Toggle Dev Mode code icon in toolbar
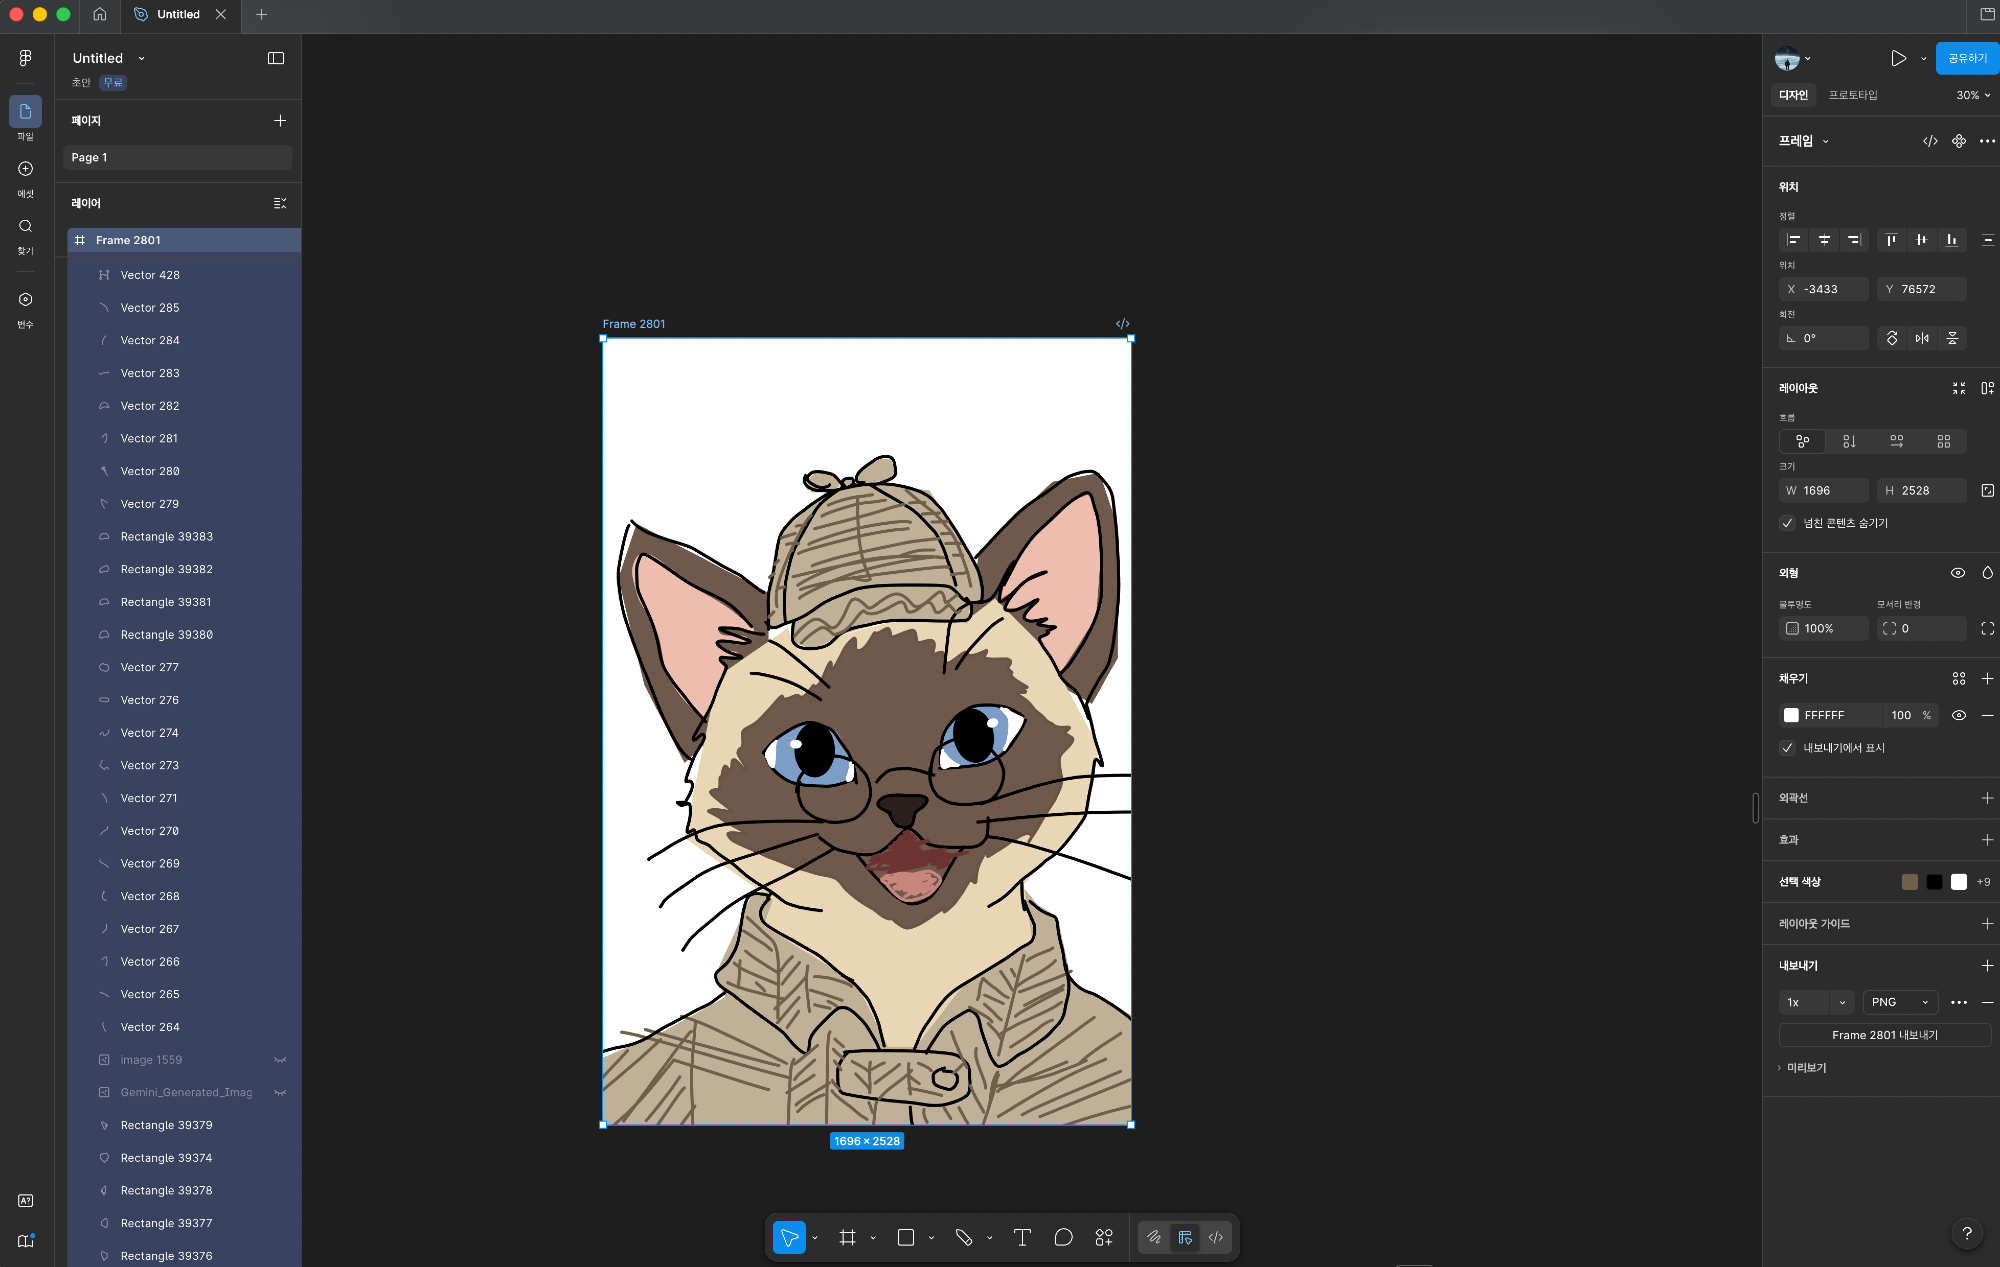Viewport: 2000px width, 1267px height. coord(1215,1237)
